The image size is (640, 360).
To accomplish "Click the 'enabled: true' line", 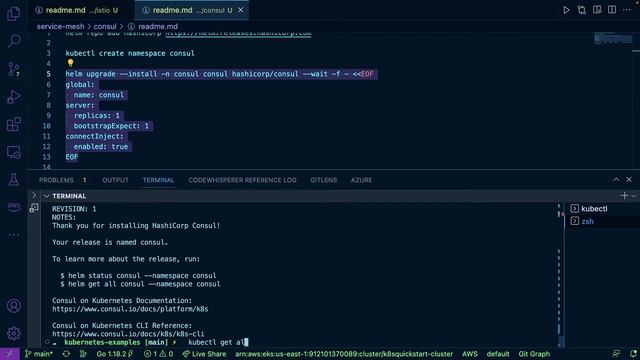I will pyautogui.click(x=101, y=147).
